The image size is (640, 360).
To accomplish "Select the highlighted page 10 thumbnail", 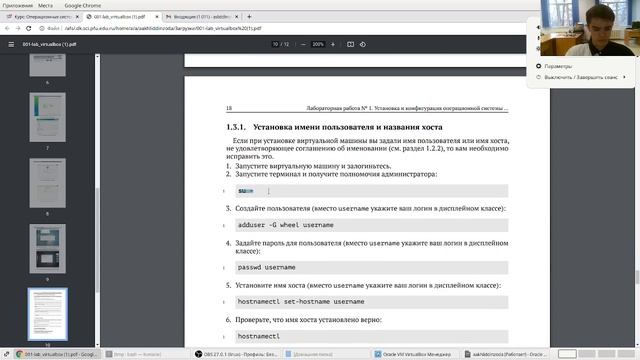I will (x=47, y=314).
